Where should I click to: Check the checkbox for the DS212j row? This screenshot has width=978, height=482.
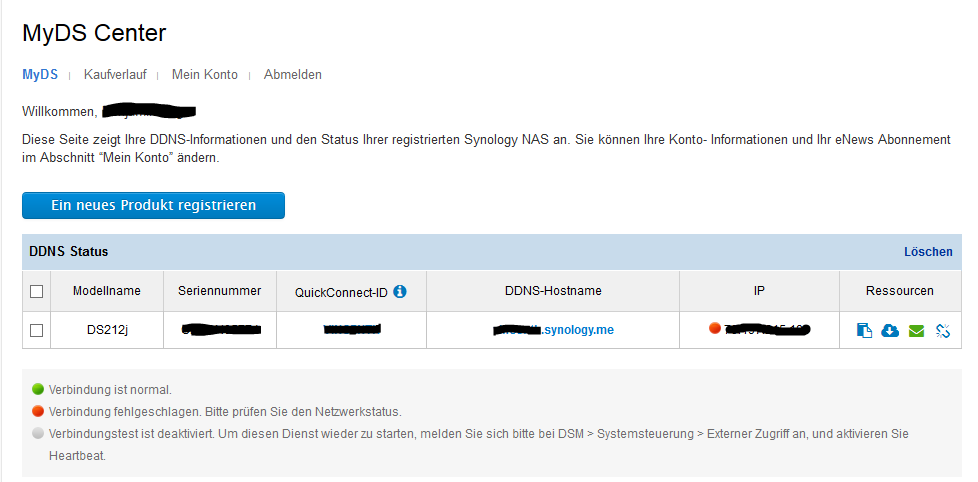tap(36, 330)
